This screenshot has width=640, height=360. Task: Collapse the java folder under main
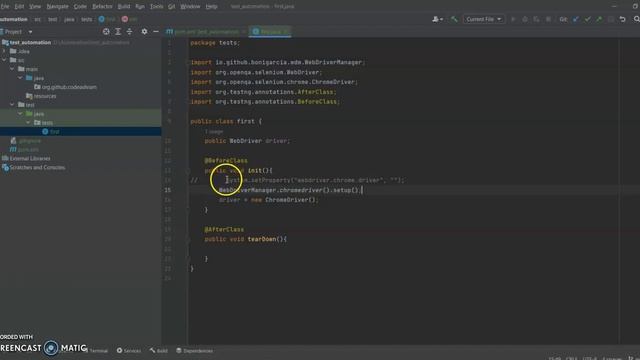20,78
